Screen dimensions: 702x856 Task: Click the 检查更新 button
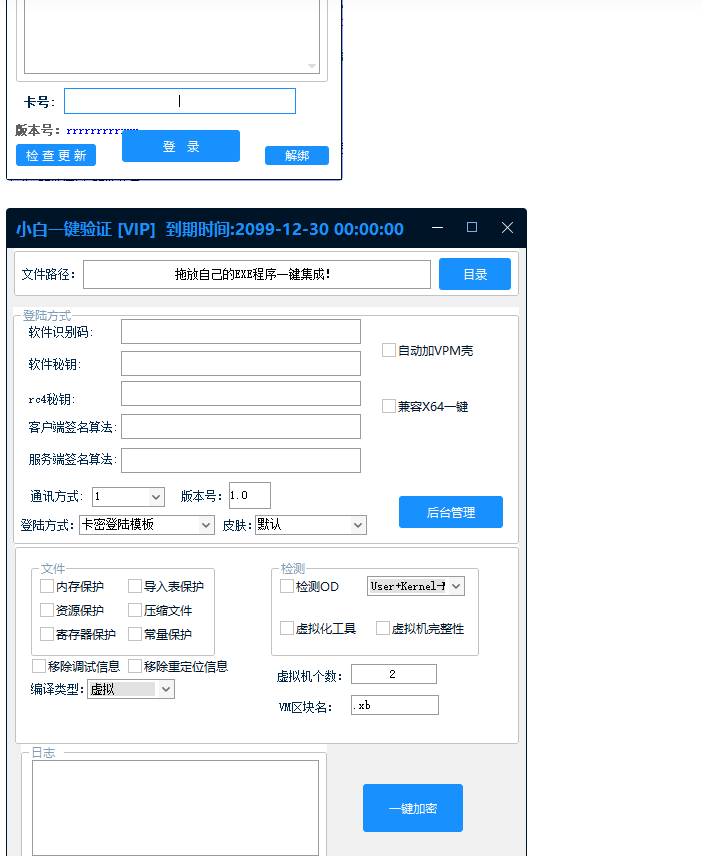[56, 155]
